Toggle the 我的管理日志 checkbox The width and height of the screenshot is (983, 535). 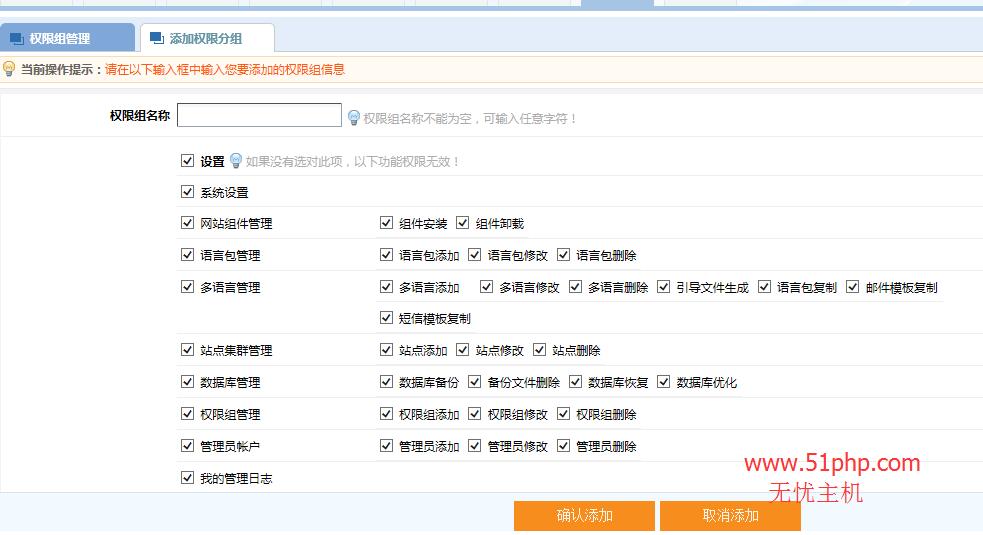(187, 478)
